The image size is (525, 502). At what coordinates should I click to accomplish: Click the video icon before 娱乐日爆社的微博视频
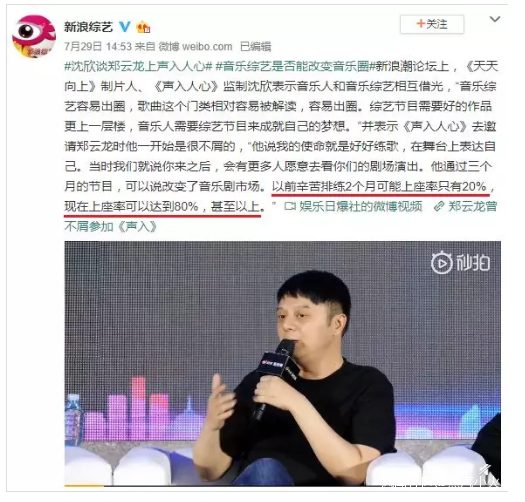coord(290,206)
